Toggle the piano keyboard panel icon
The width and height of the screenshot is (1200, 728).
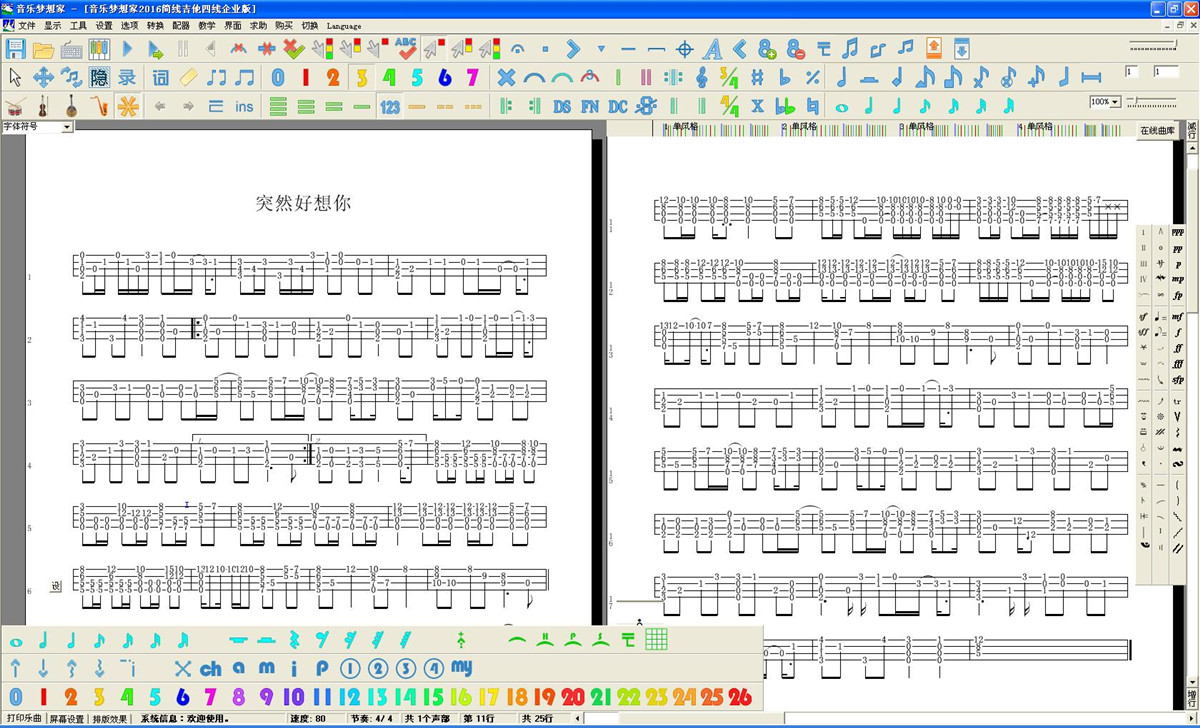coord(99,48)
